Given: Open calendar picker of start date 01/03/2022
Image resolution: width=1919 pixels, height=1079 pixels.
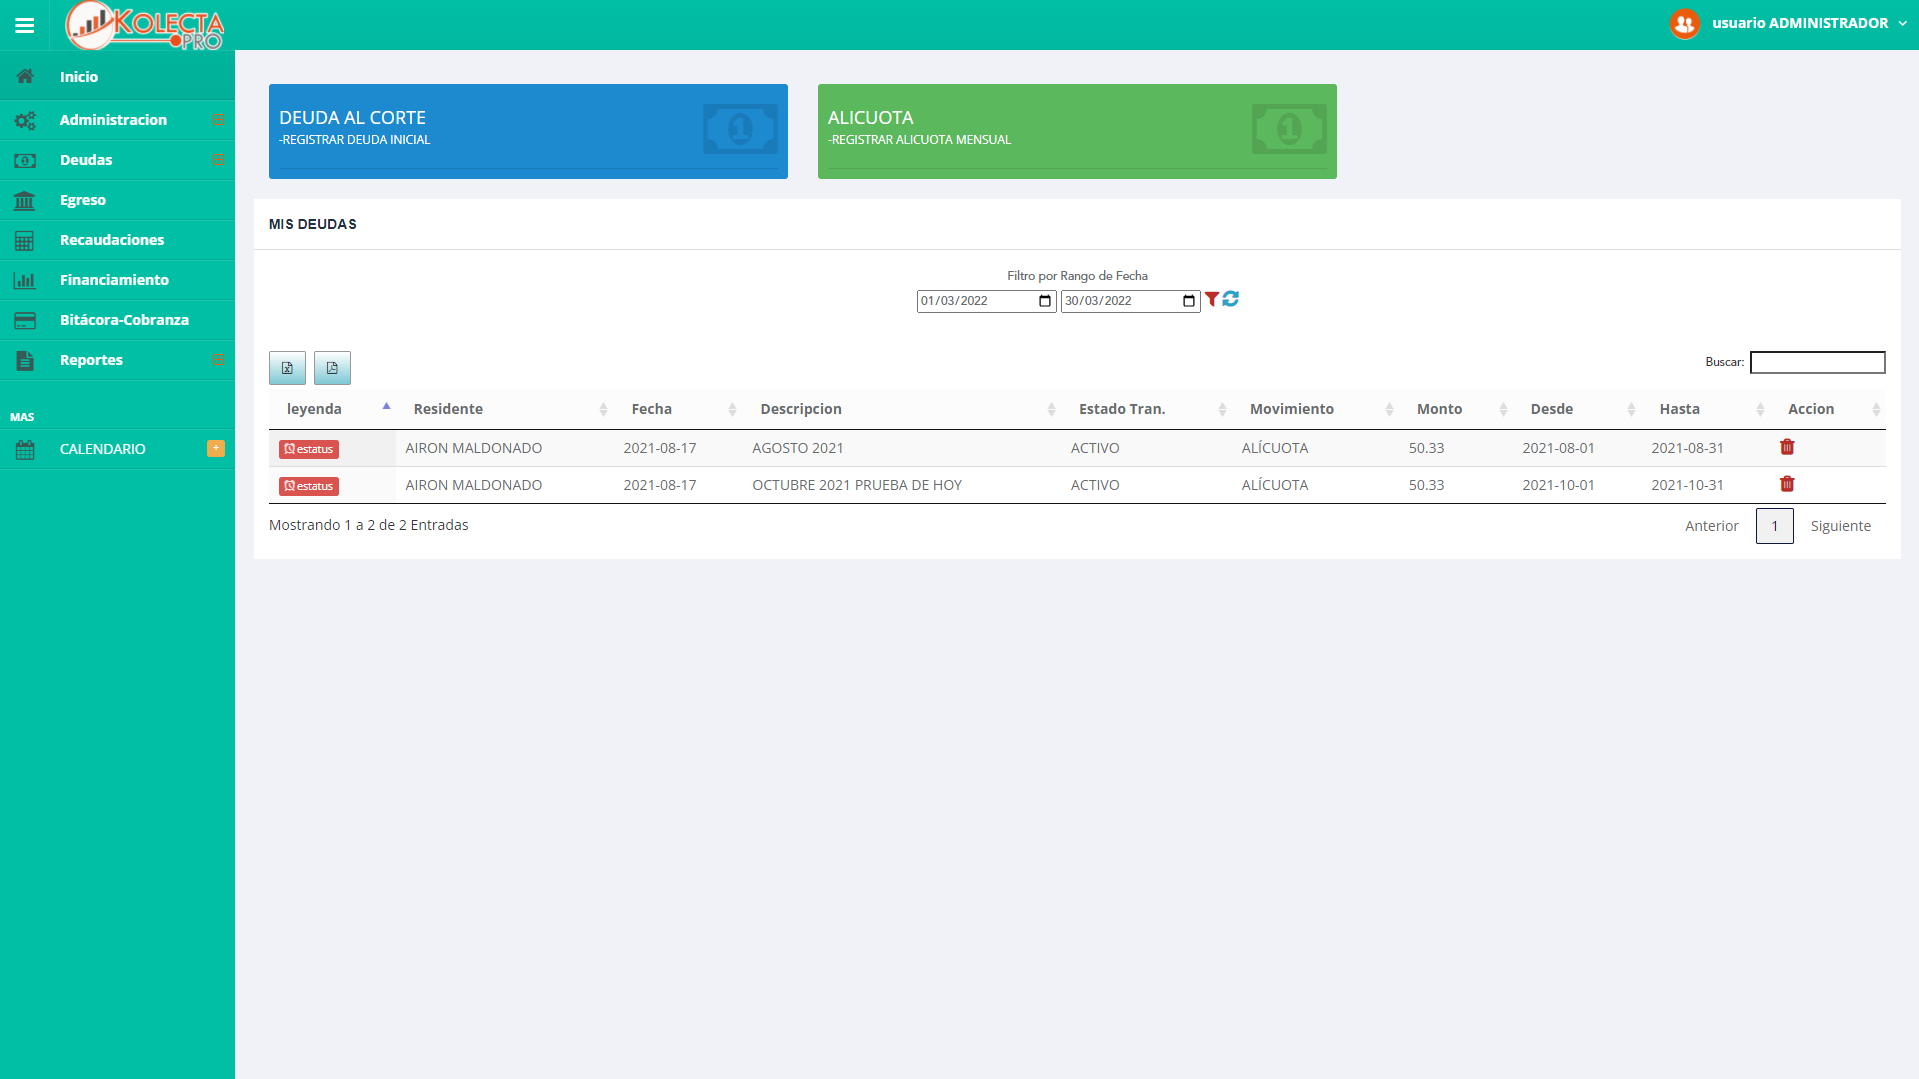Looking at the screenshot, I should tap(1045, 301).
